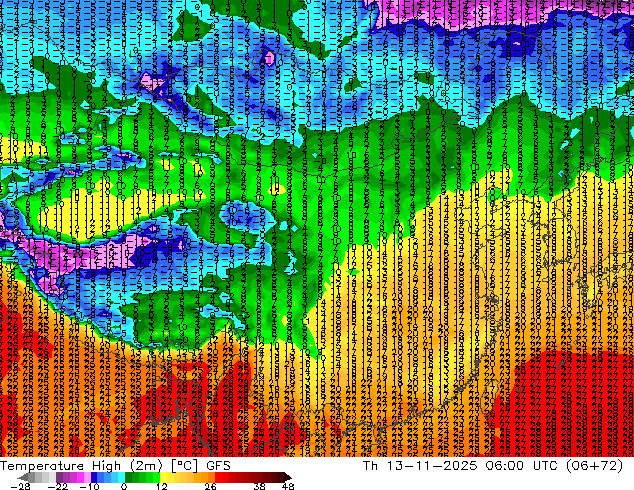Image resolution: width=634 pixels, height=490 pixels.
Task: Click the dark purple swatch above the '-22' label
Action: (x=59, y=477)
